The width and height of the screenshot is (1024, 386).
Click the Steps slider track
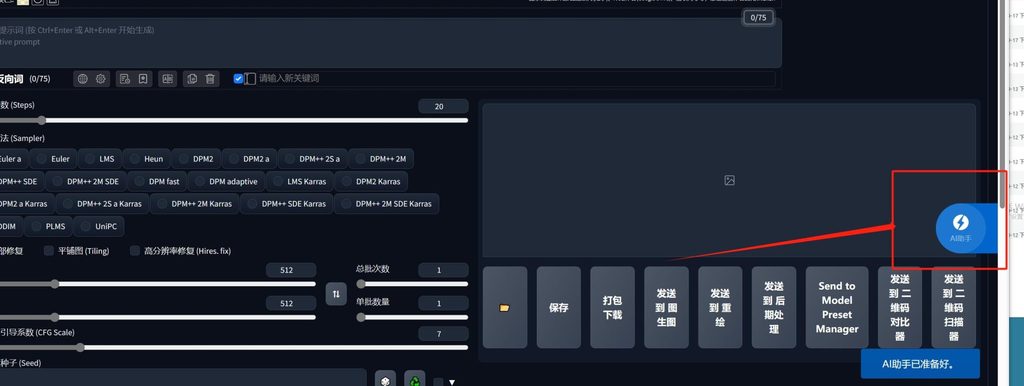coord(234,120)
